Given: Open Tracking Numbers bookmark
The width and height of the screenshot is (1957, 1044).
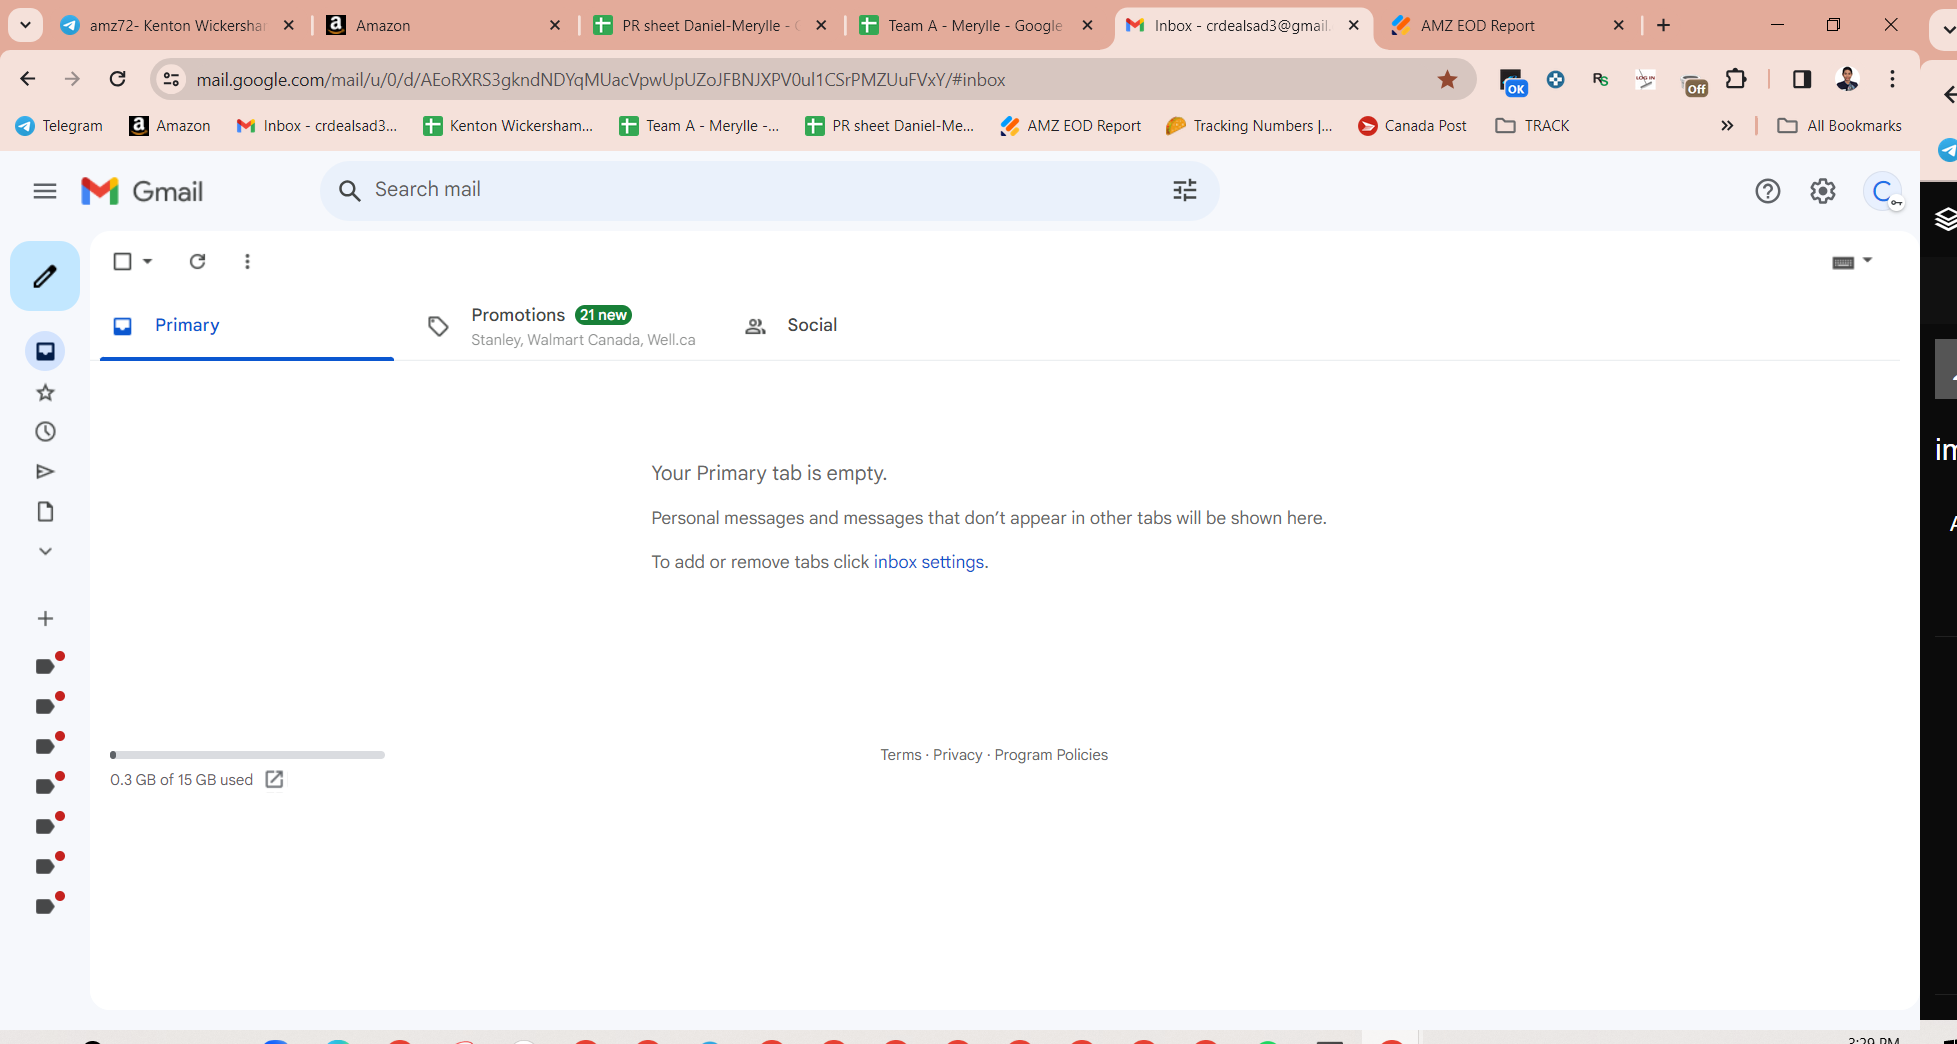Looking at the screenshot, I should point(1250,126).
